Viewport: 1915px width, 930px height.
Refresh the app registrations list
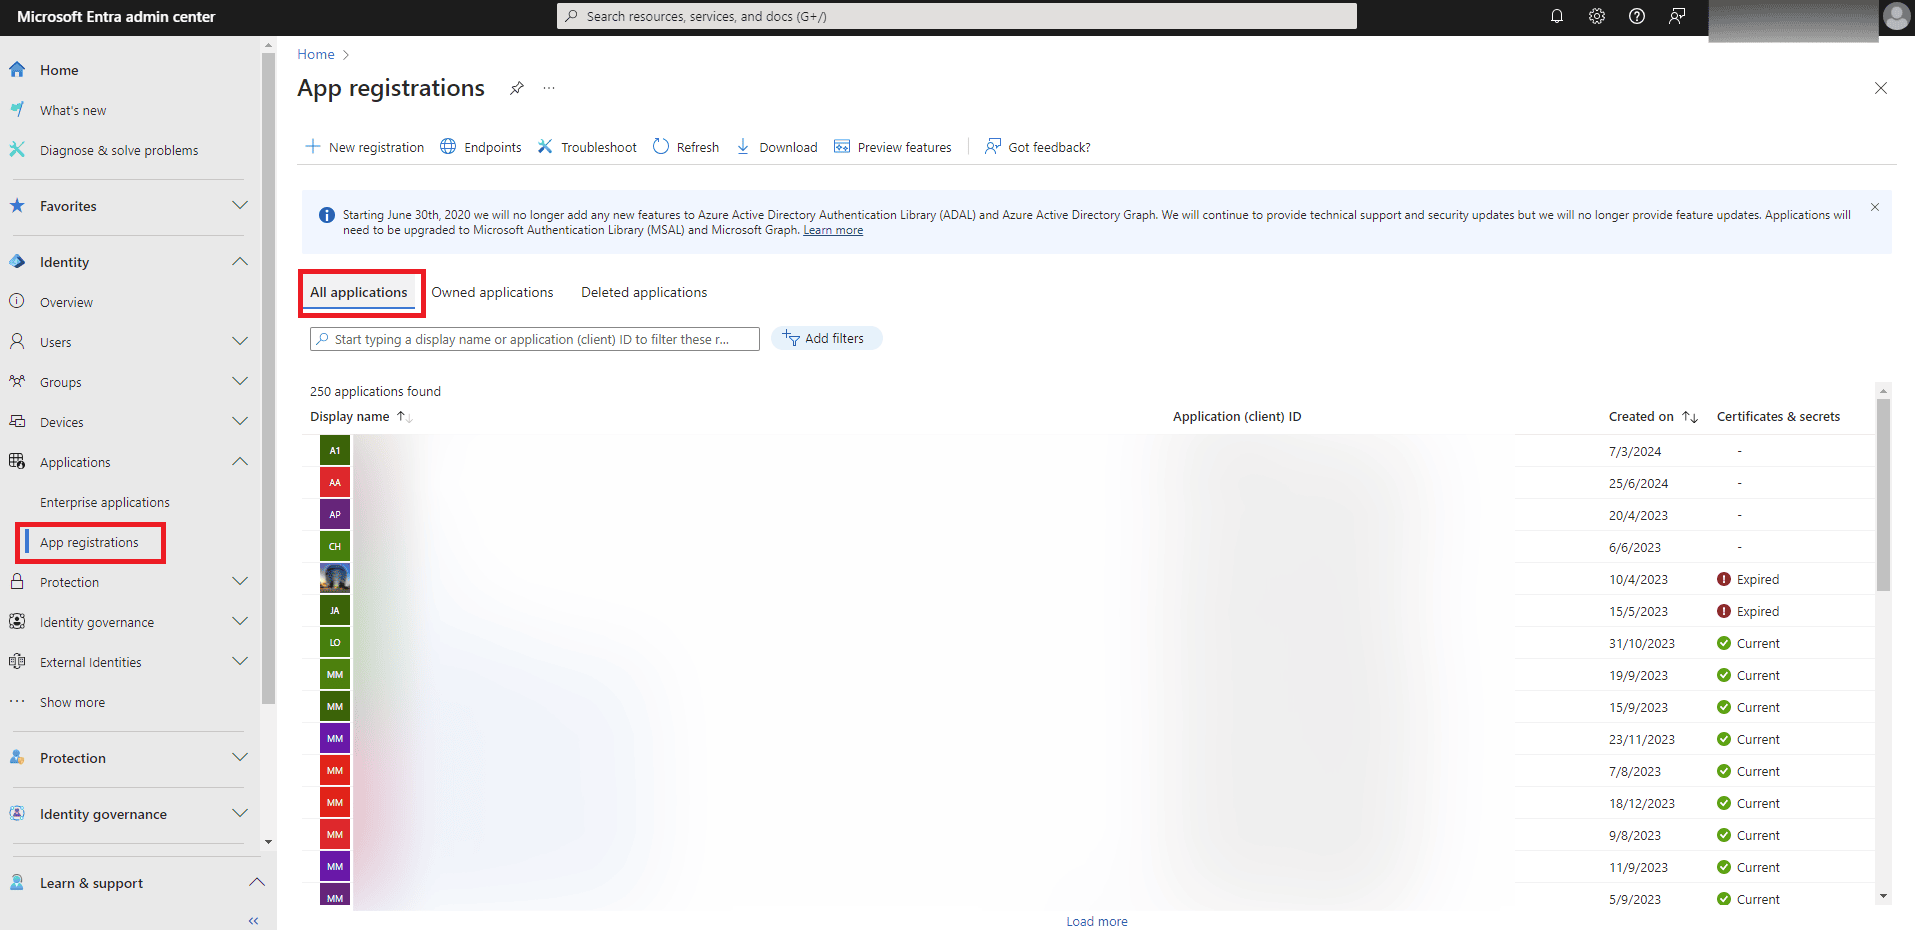click(686, 146)
